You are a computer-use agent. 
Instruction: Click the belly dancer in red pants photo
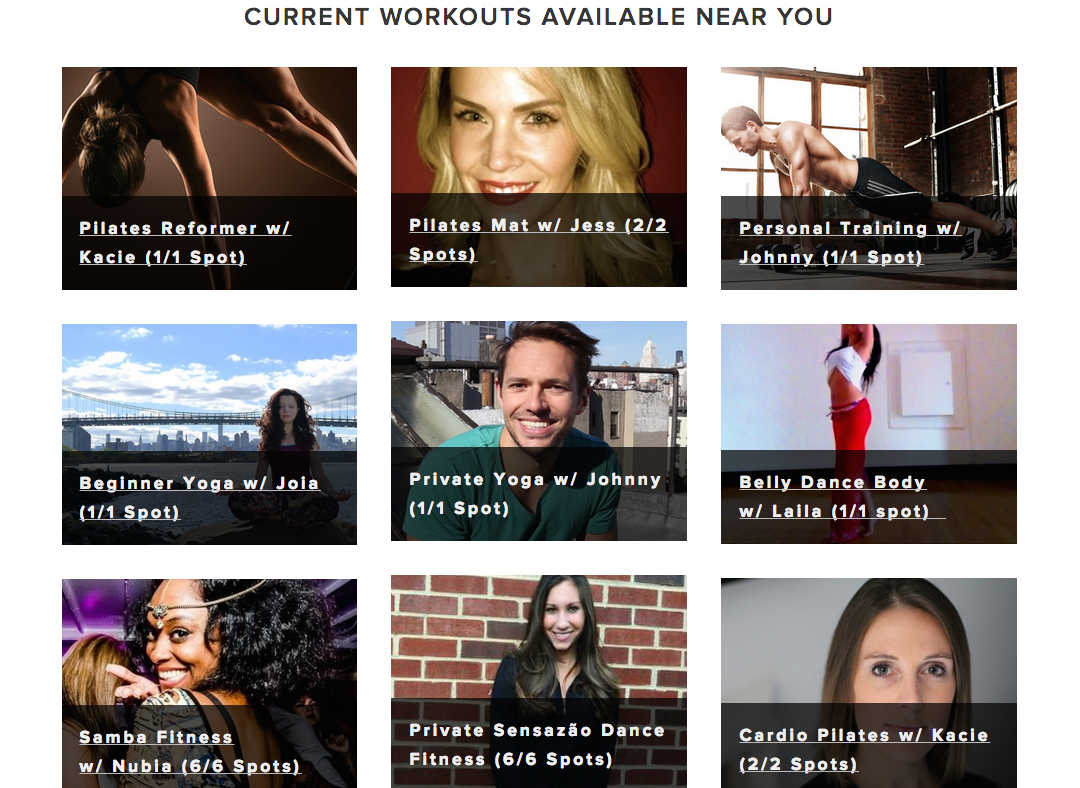(869, 387)
